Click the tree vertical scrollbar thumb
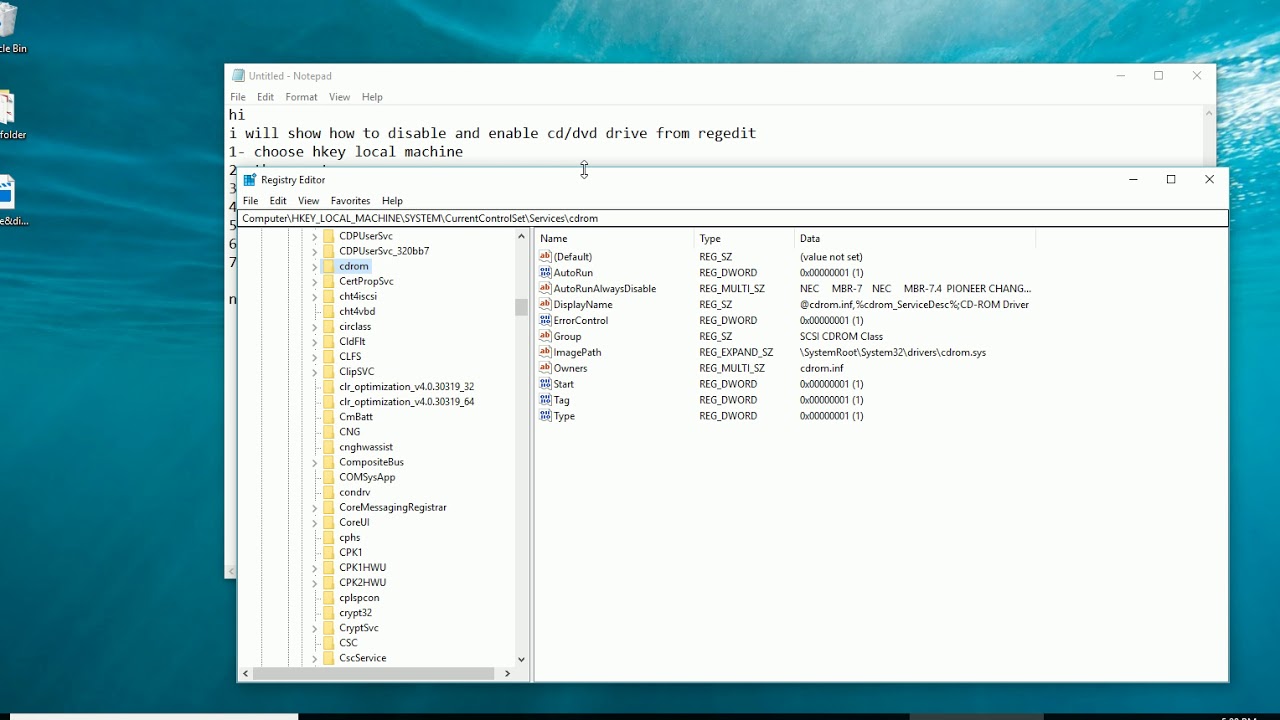Screen dimensions: 1280x720 [x=521, y=307]
